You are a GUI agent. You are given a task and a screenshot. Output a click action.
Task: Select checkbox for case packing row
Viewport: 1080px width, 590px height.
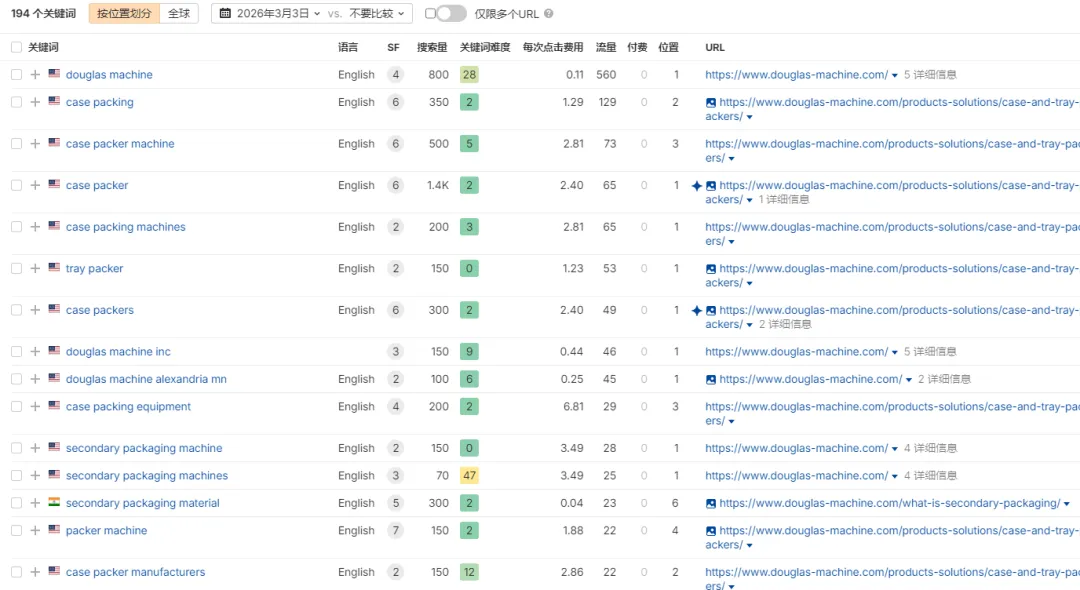(x=17, y=102)
